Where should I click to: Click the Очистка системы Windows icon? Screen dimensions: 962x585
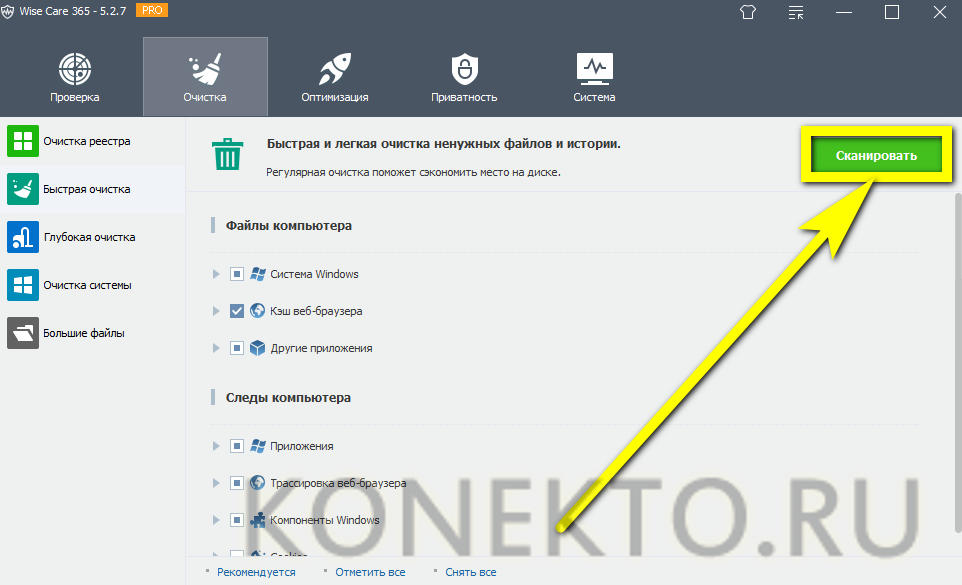pyautogui.click(x=23, y=285)
